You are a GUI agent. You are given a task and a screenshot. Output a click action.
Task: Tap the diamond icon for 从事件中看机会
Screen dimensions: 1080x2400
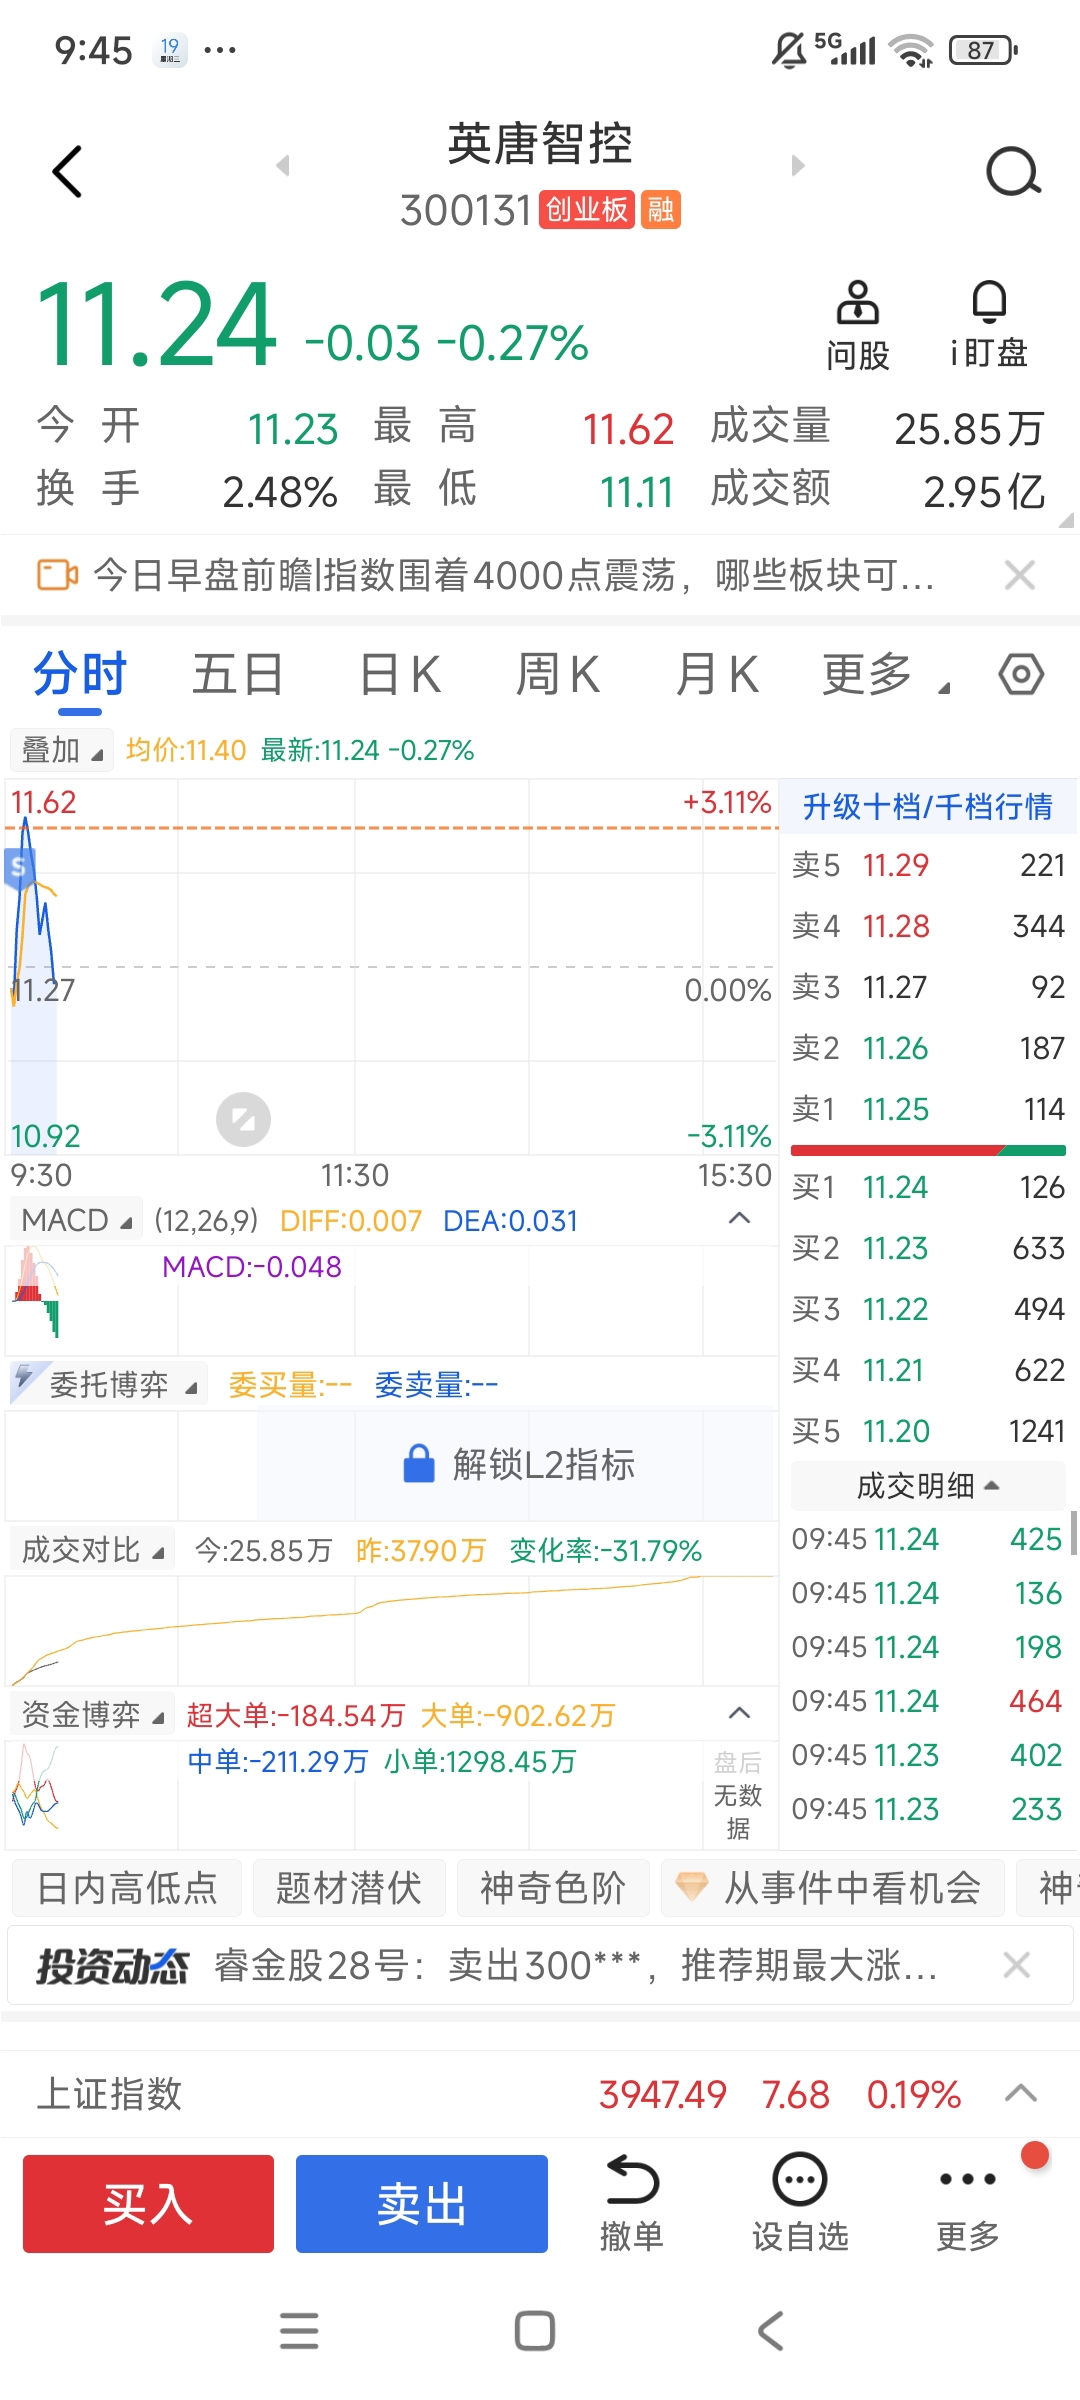tap(692, 1887)
